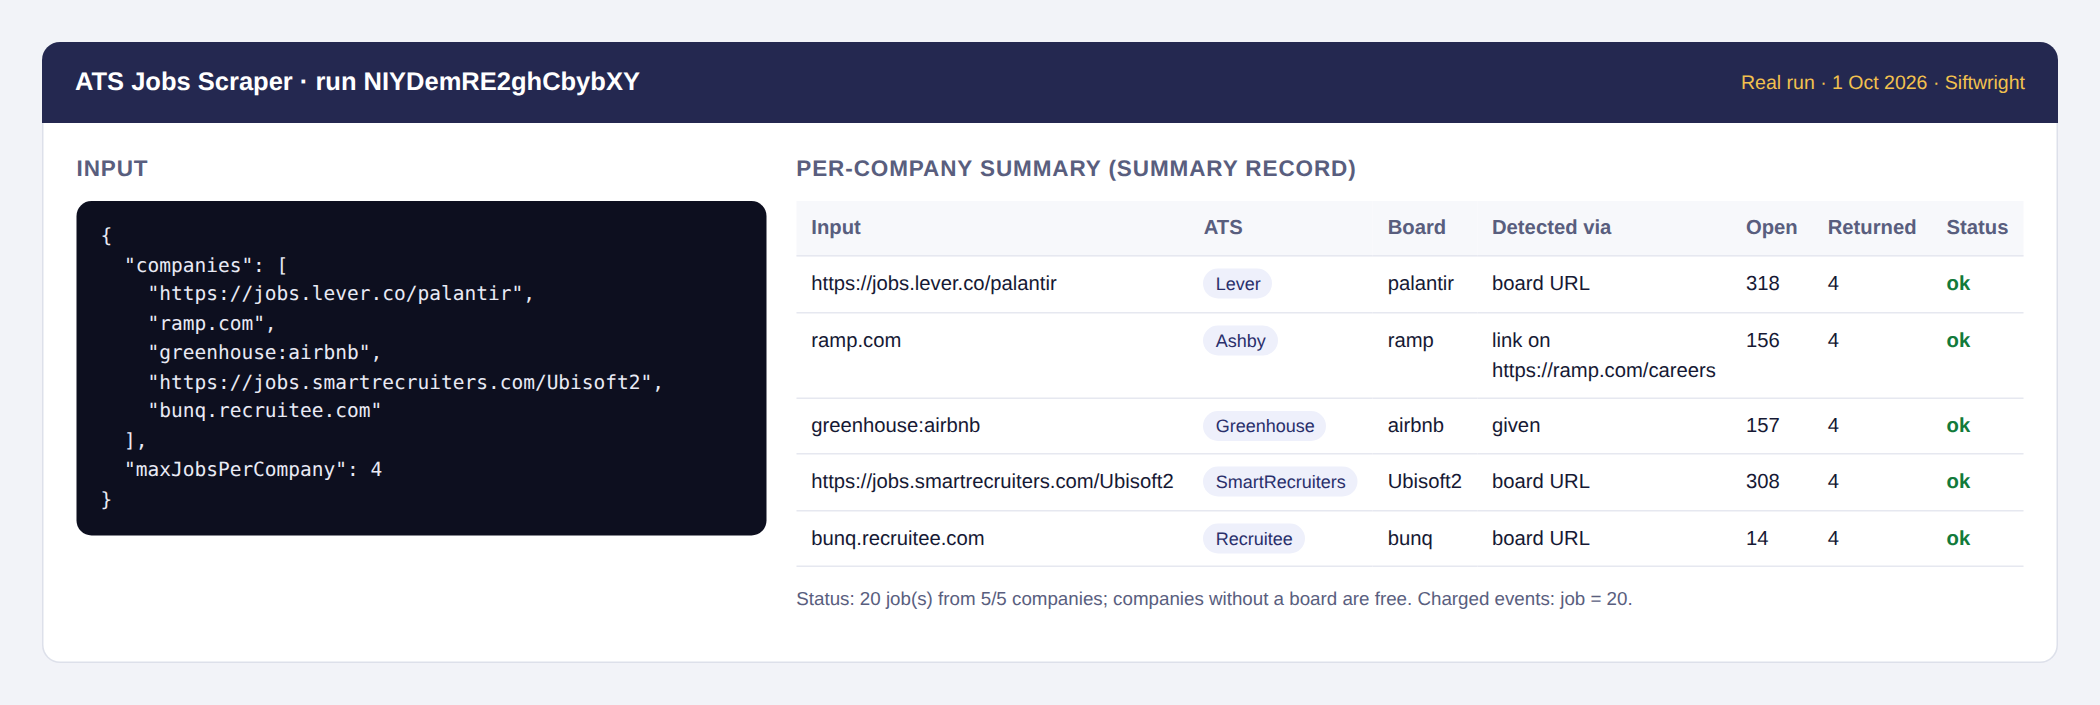
Task: Click the Status column header
Action: click(1976, 228)
